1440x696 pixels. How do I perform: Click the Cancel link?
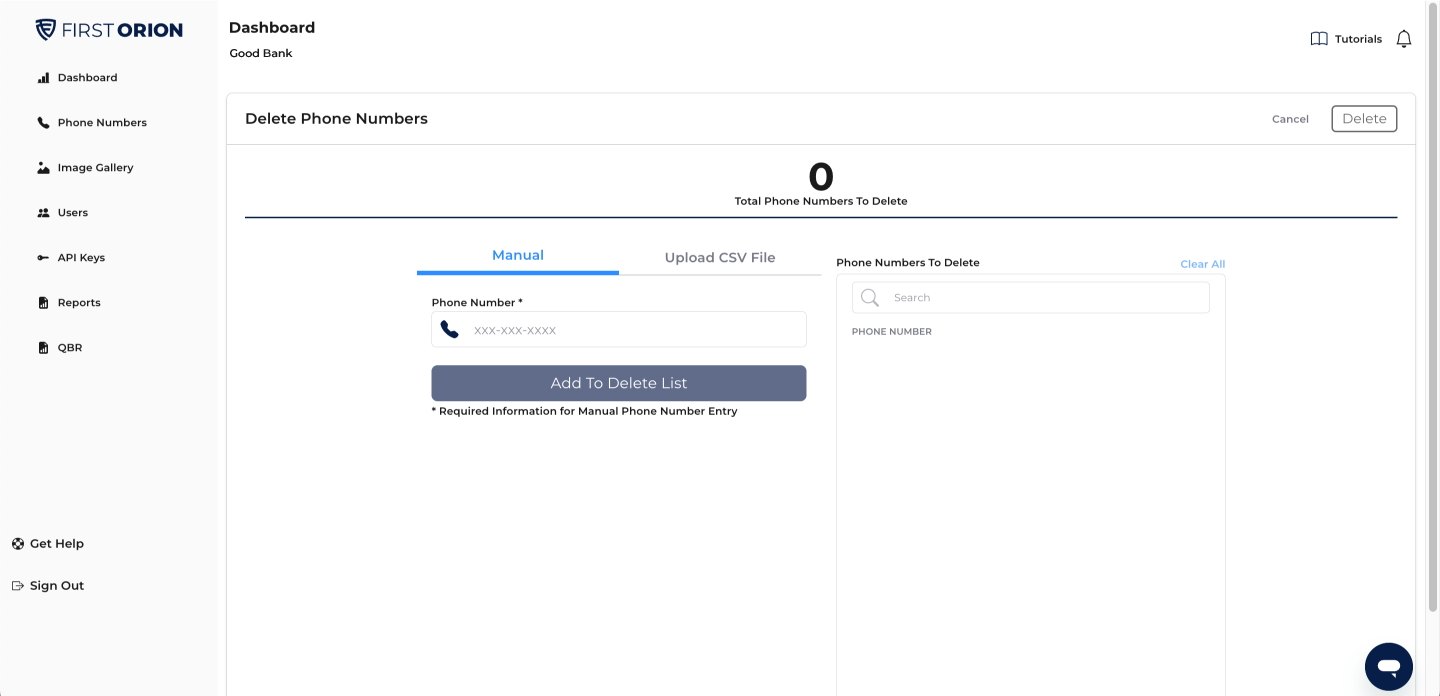click(1290, 119)
